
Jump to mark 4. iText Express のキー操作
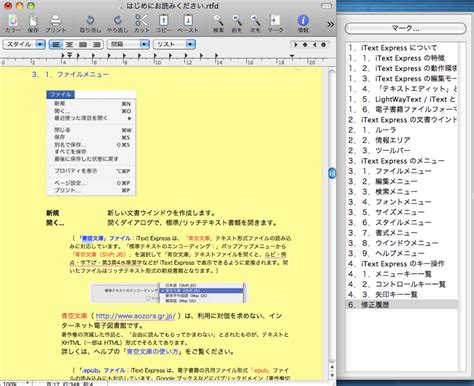[x=402, y=264]
